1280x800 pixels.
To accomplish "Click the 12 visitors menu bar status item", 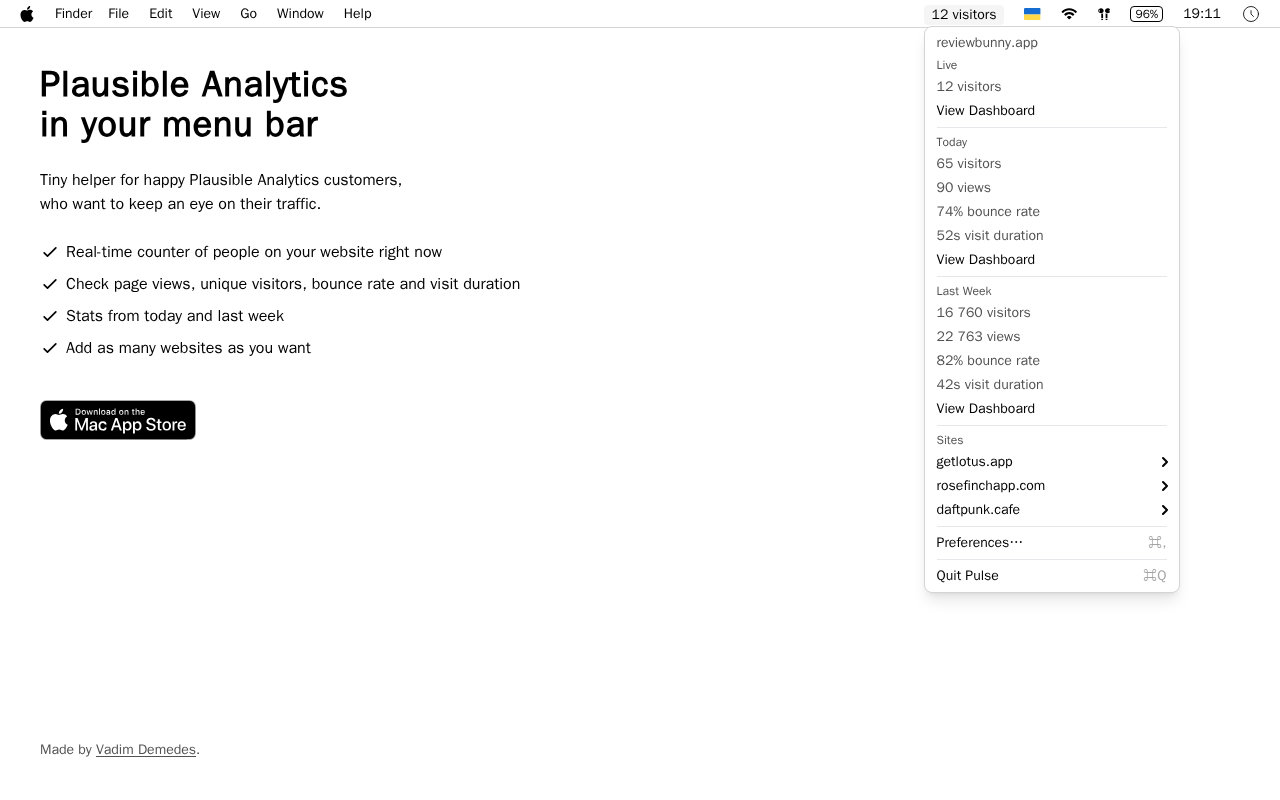I will coord(964,14).
